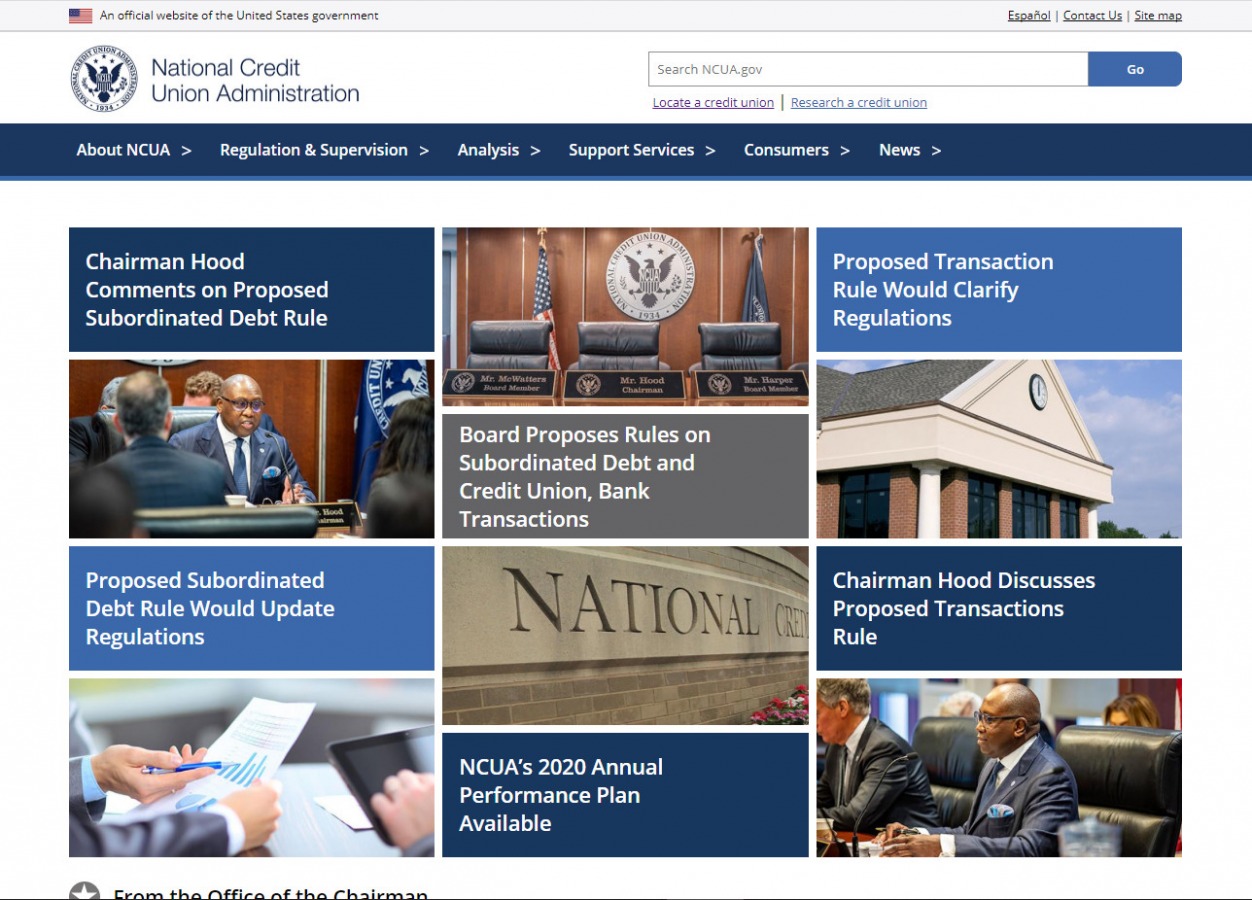Open the Support Services menu
The width and height of the screenshot is (1252, 900).
click(x=631, y=150)
